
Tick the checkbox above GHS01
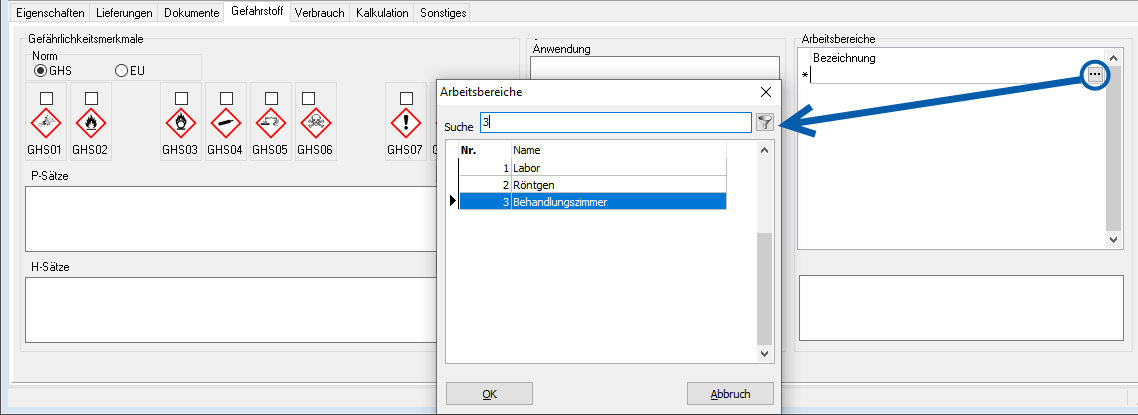[46, 97]
